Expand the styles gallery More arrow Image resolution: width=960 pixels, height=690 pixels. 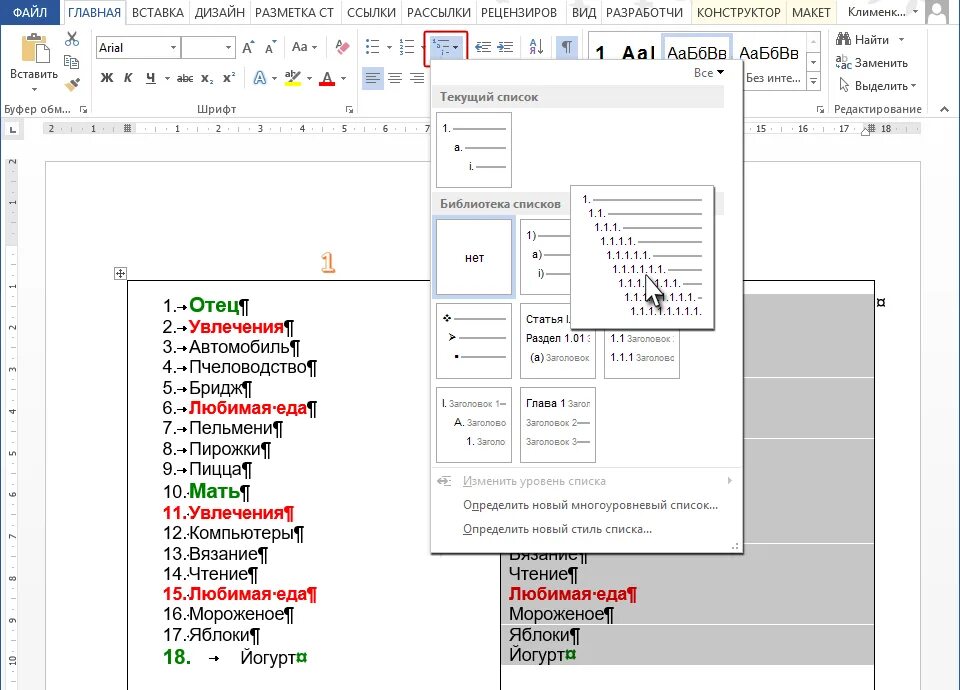point(814,80)
